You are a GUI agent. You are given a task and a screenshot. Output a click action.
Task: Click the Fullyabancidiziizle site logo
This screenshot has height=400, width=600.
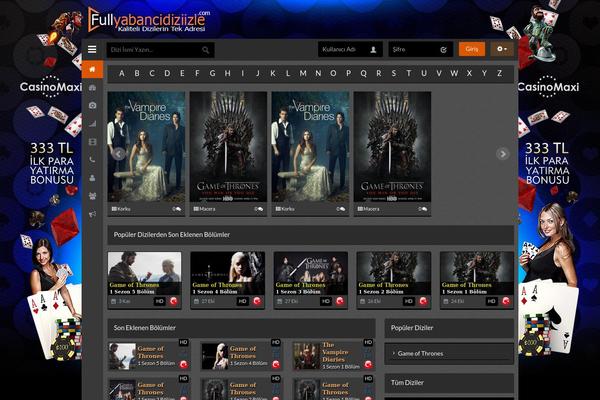149,20
